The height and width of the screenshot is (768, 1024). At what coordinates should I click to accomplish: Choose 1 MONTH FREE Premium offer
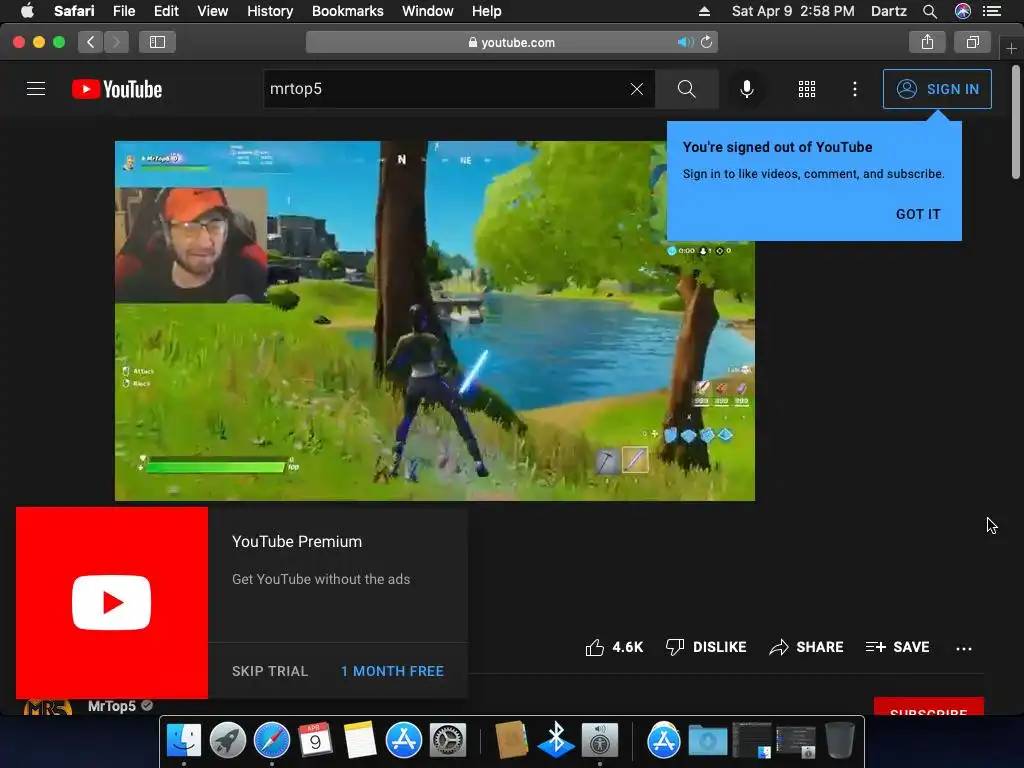tap(392, 671)
